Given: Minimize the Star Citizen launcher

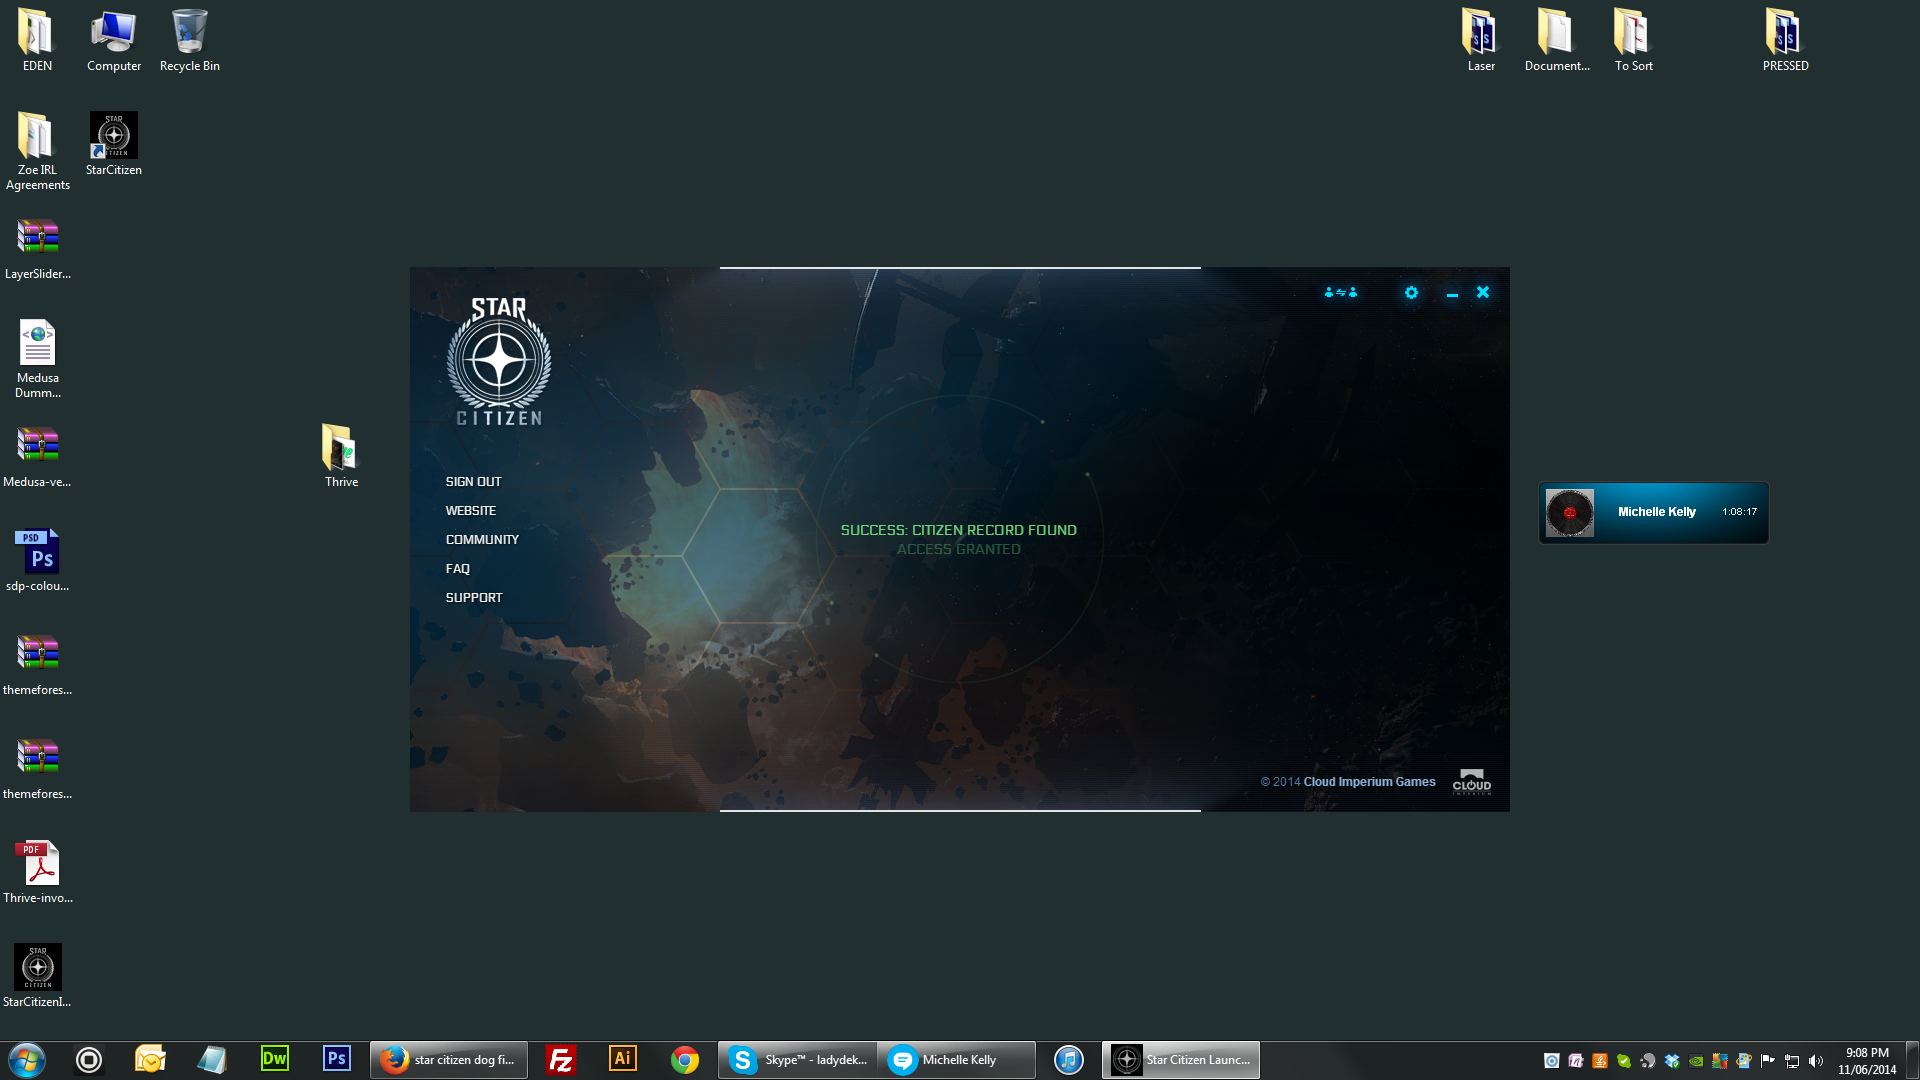Looking at the screenshot, I should pos(1452,294).
